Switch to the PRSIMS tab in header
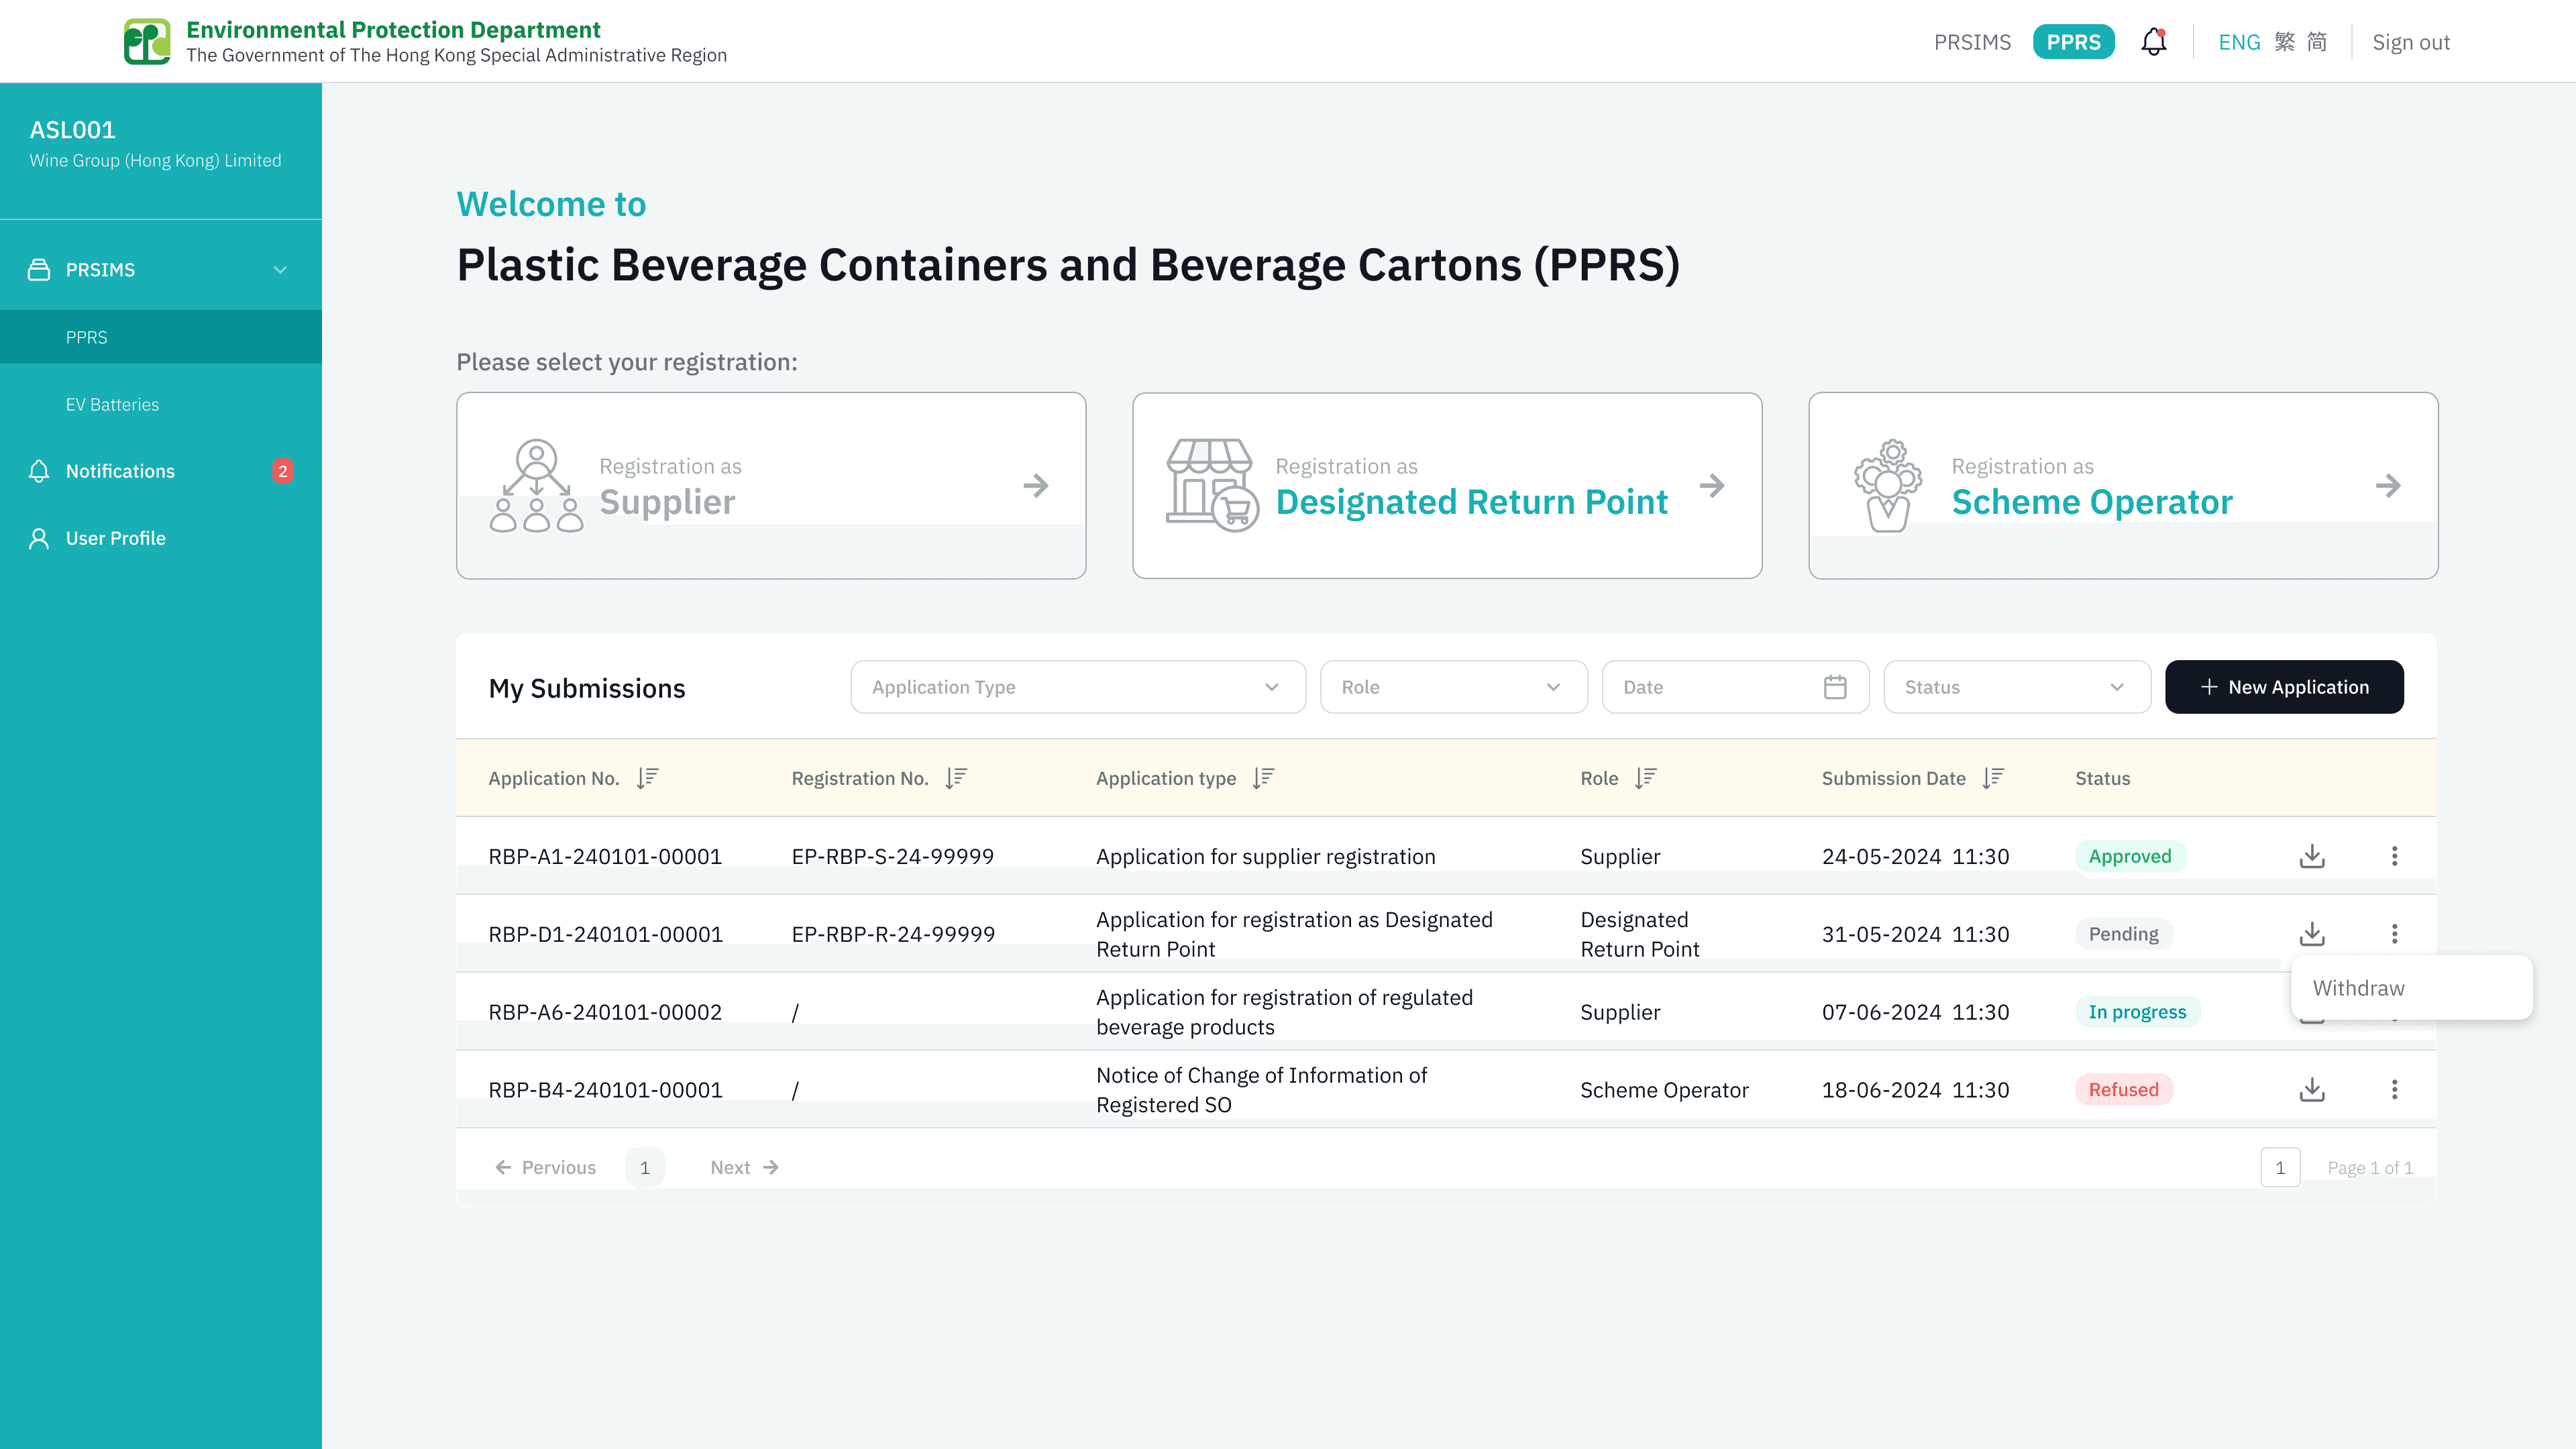2576x1449 pixels. tap(1972, 42)
